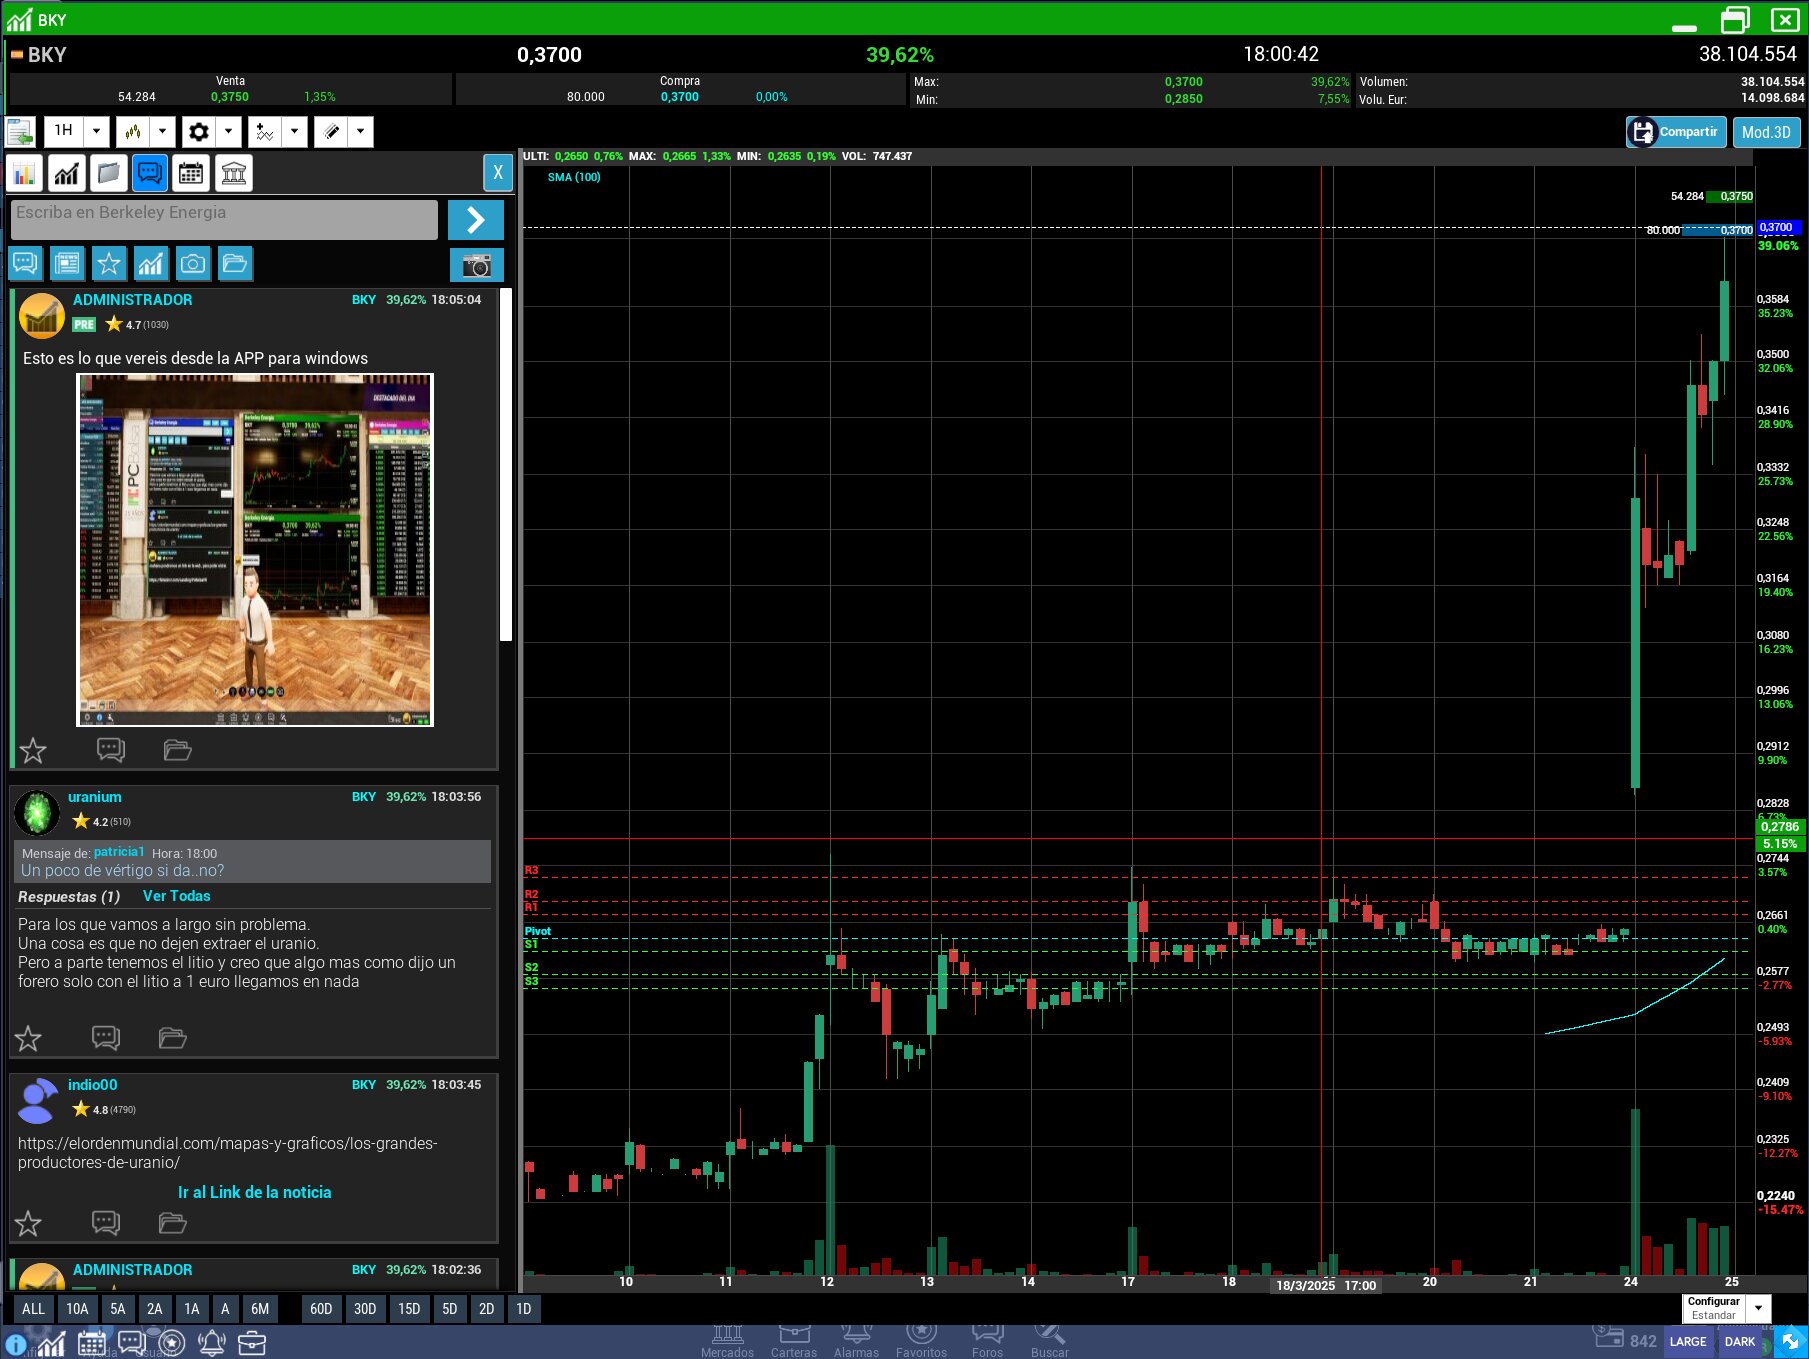Send message with the arrow button
This screenshot has width=1809, height=1359.
click(x=476, y=219)
